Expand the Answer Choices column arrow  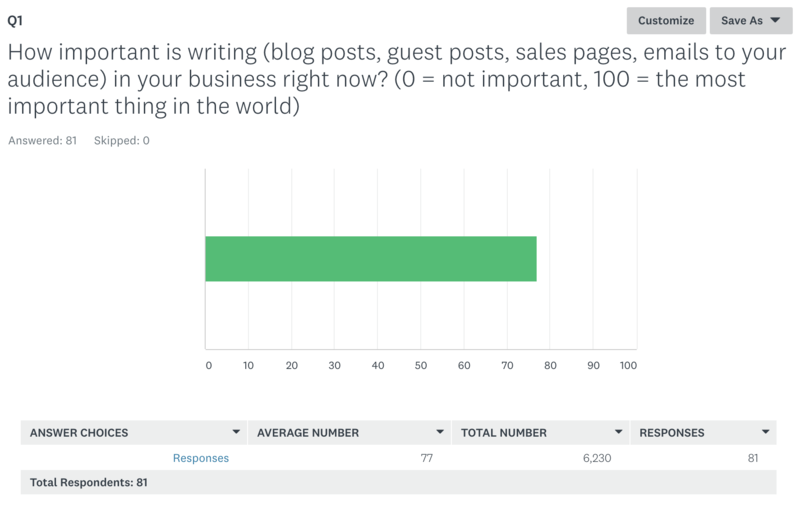pyautogui.click(x=236, y=433)
